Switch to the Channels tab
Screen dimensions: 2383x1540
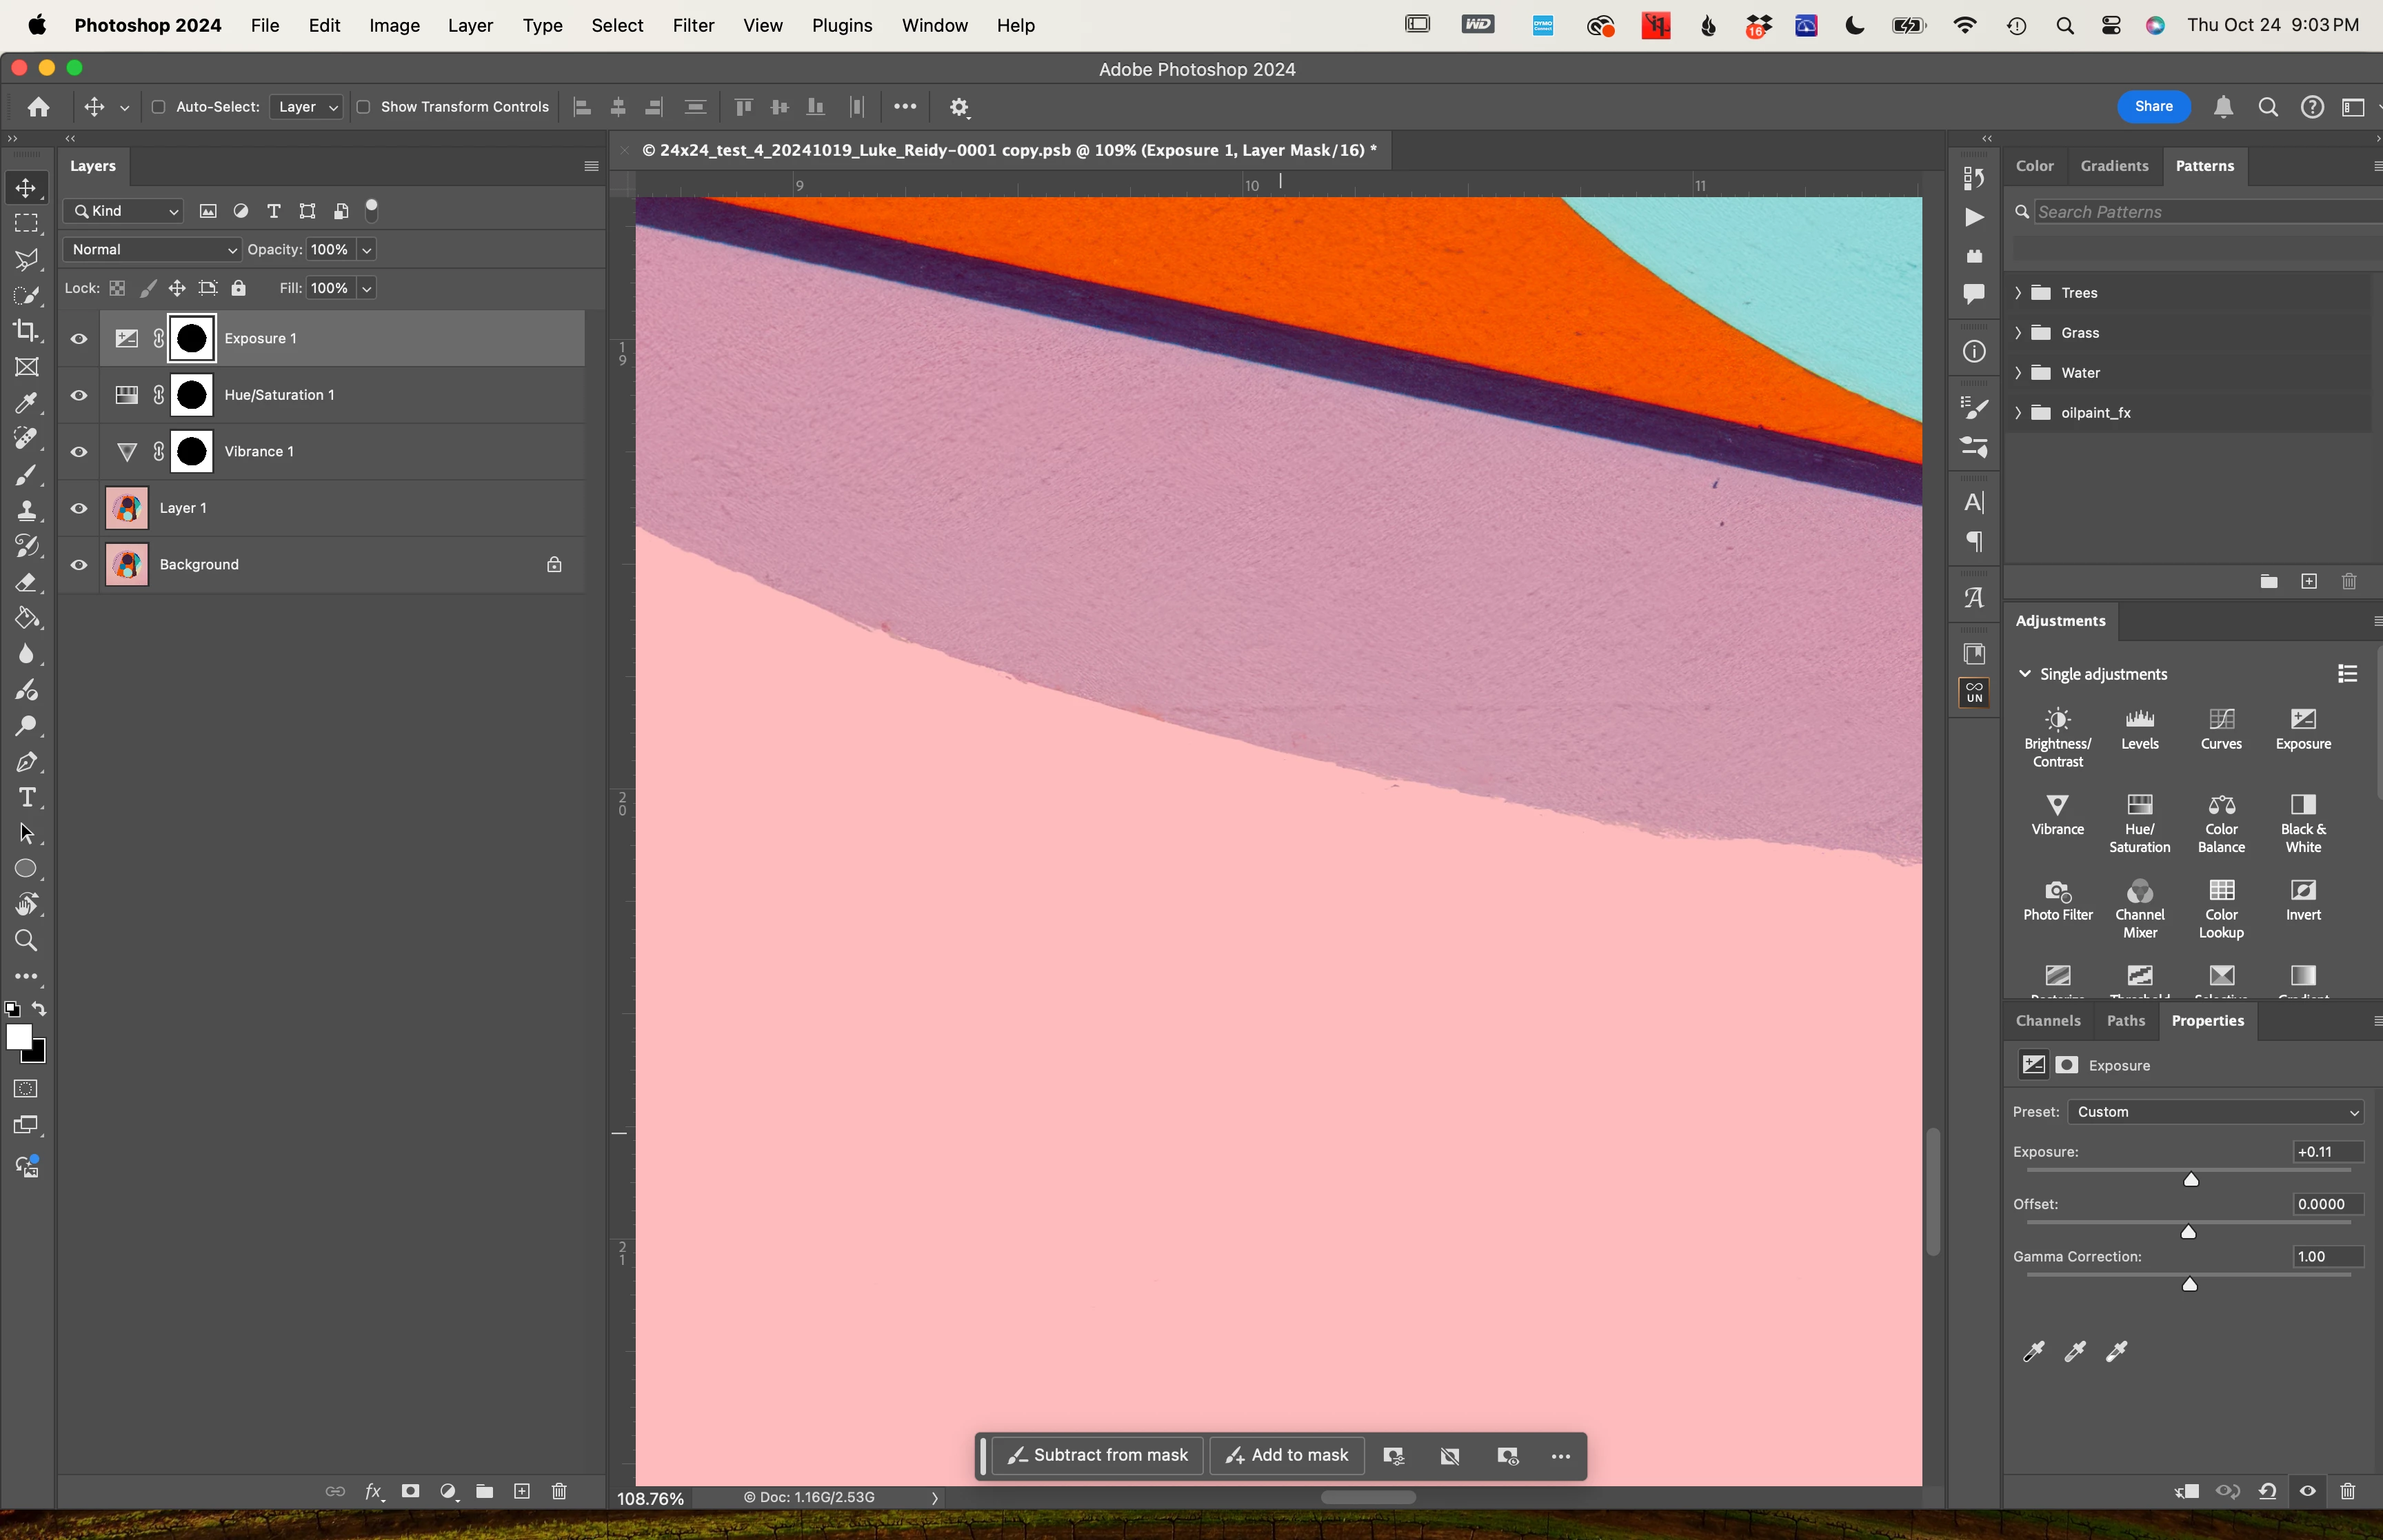click(x=2047, y=1020)
